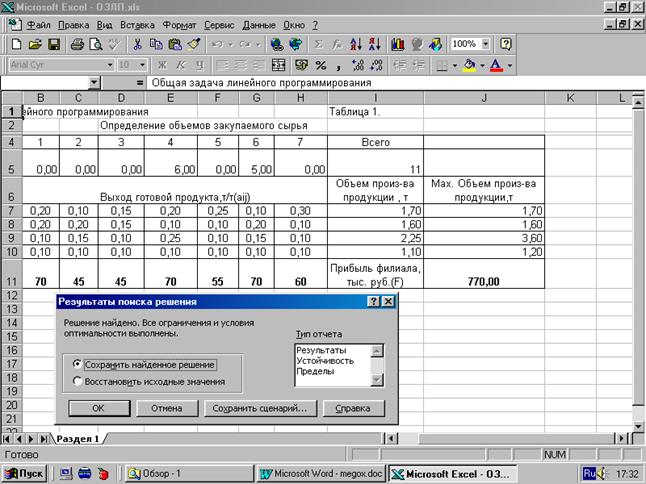Open Office Assistant help icon
The height and width of the screenshot is (484, 646).
point(506,44)
